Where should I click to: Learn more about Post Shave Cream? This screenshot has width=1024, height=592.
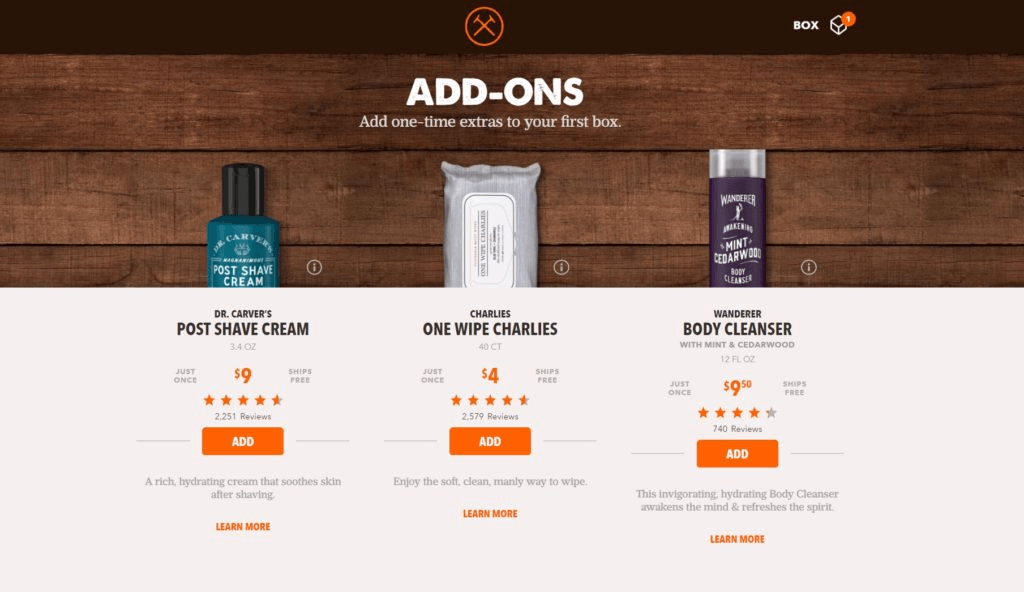(243, 527)
